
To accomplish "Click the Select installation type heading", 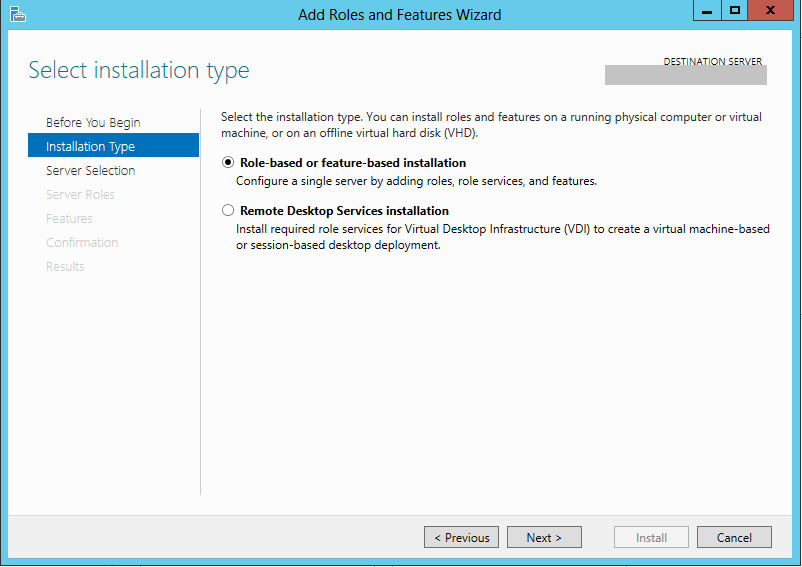I will coord(139,70).
